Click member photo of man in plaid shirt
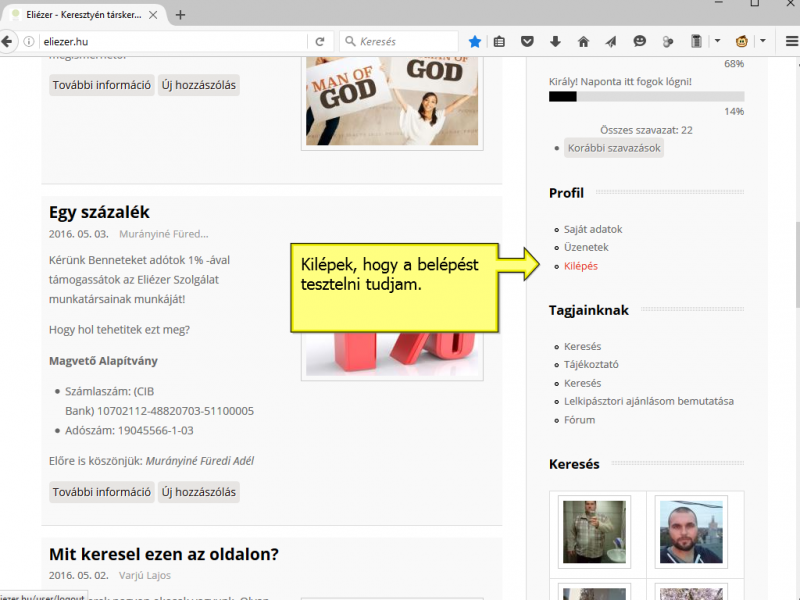The height and width of the screenshot is (600, 800). 594,532
